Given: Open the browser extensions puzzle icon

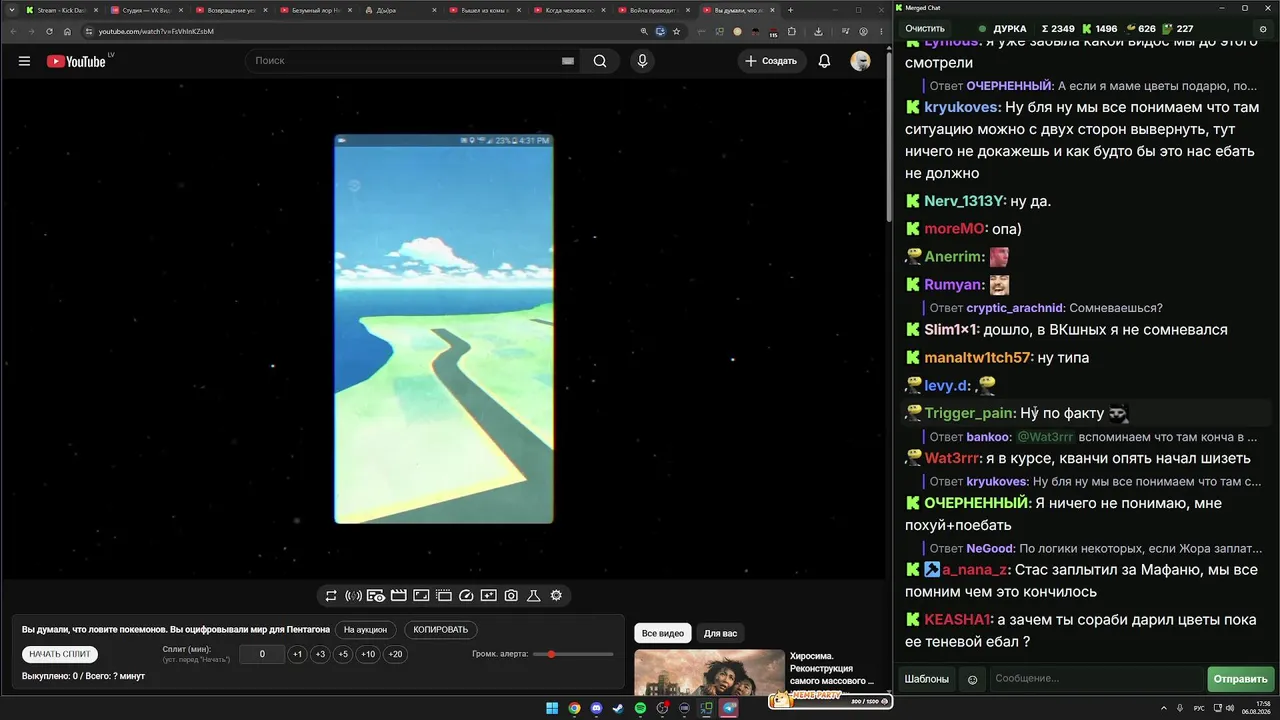Looking at the screenshot, I should pos(792,31).
